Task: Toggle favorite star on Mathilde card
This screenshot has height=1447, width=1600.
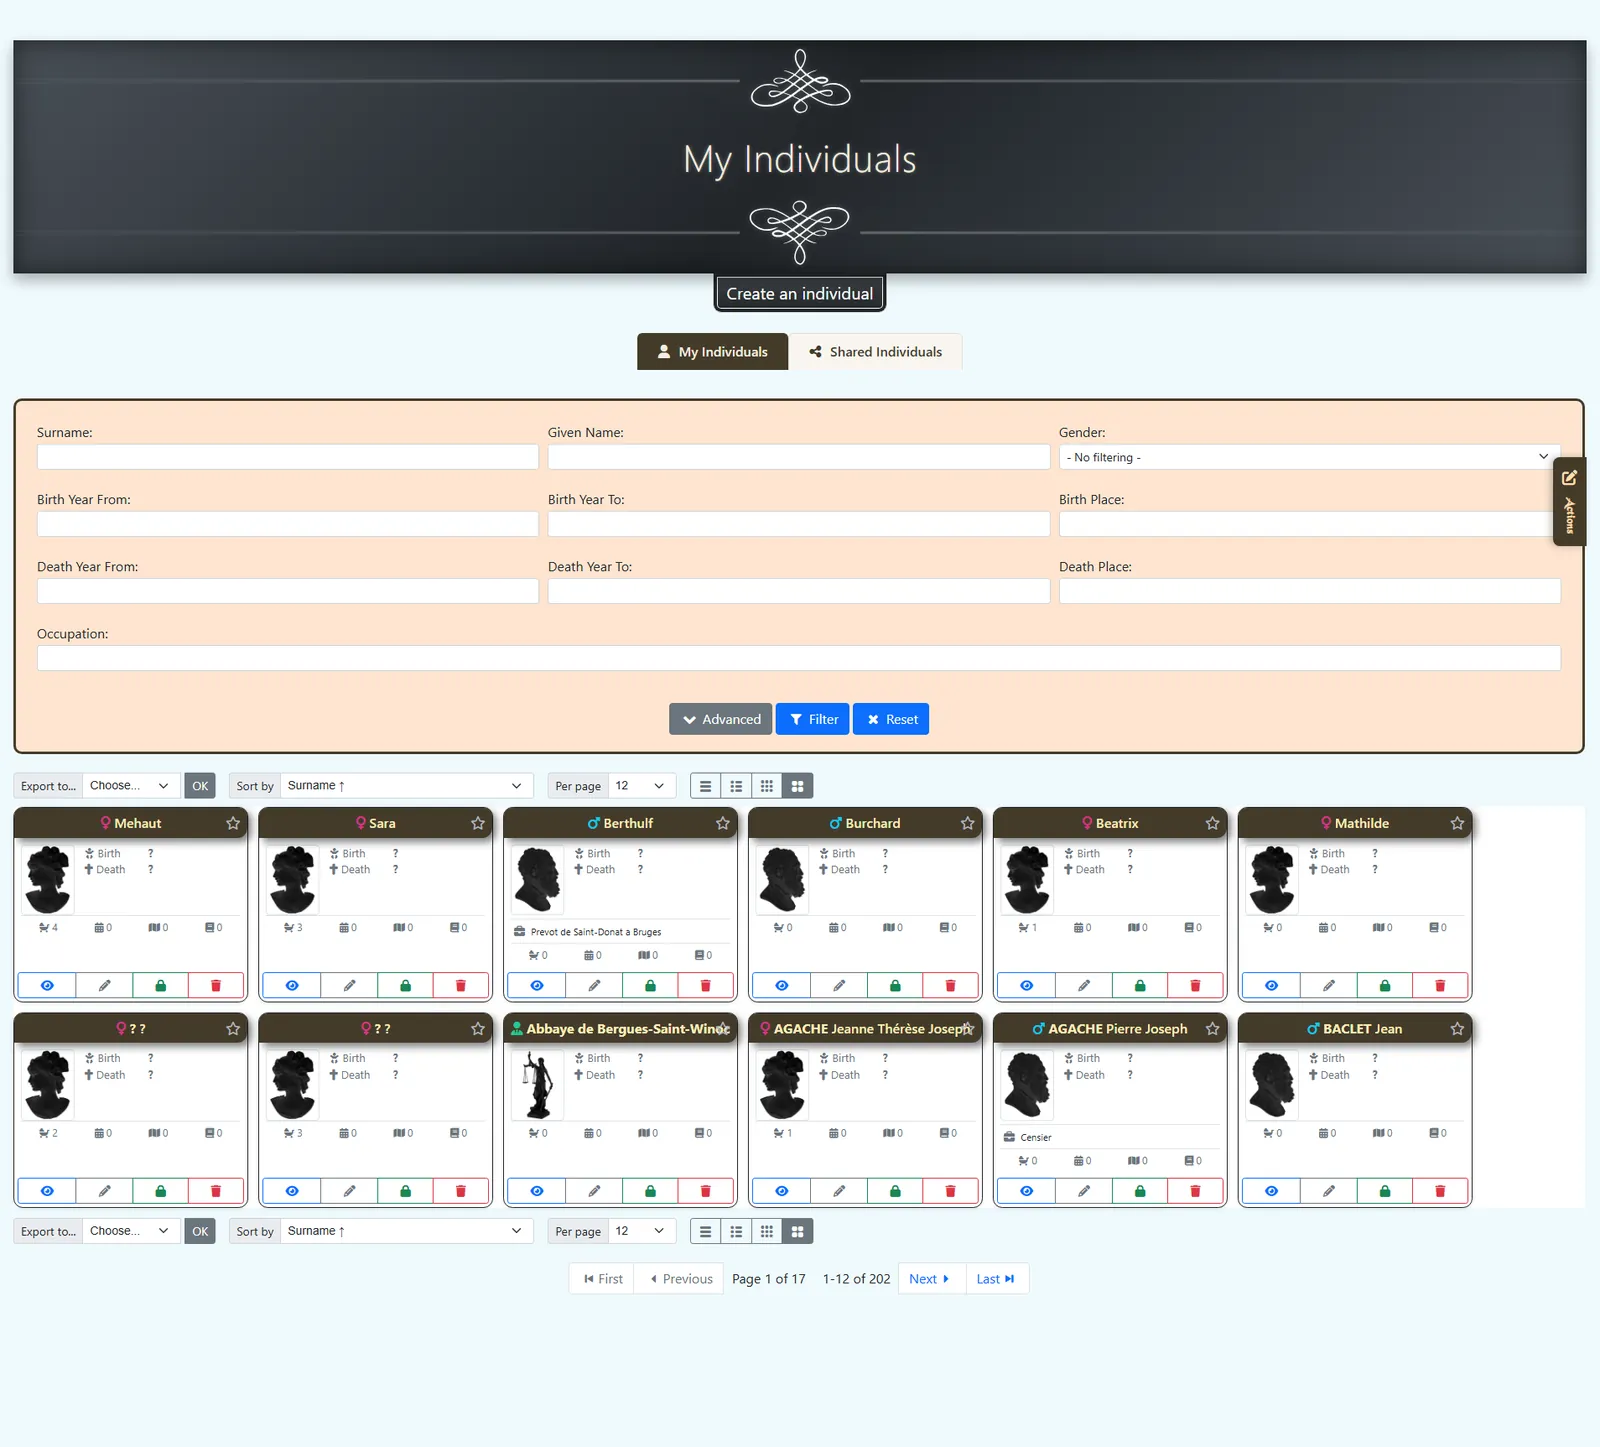Action: [x=1457, y=823]
